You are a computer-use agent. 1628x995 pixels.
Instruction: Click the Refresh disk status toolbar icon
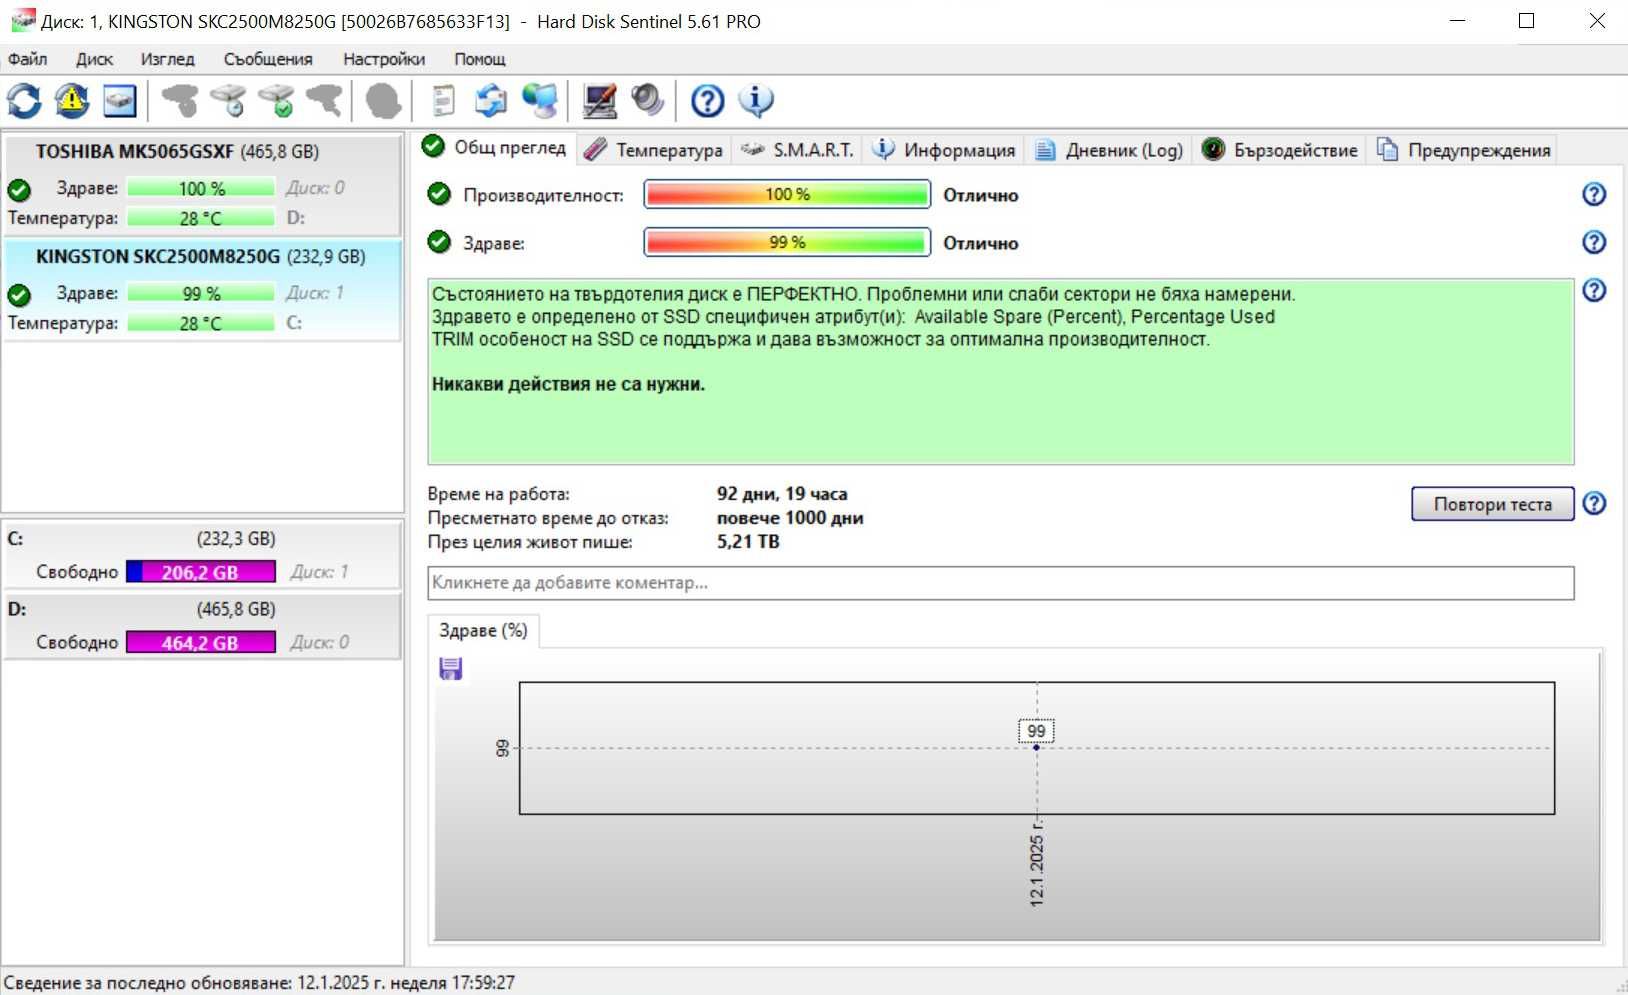tap(24, 100)
